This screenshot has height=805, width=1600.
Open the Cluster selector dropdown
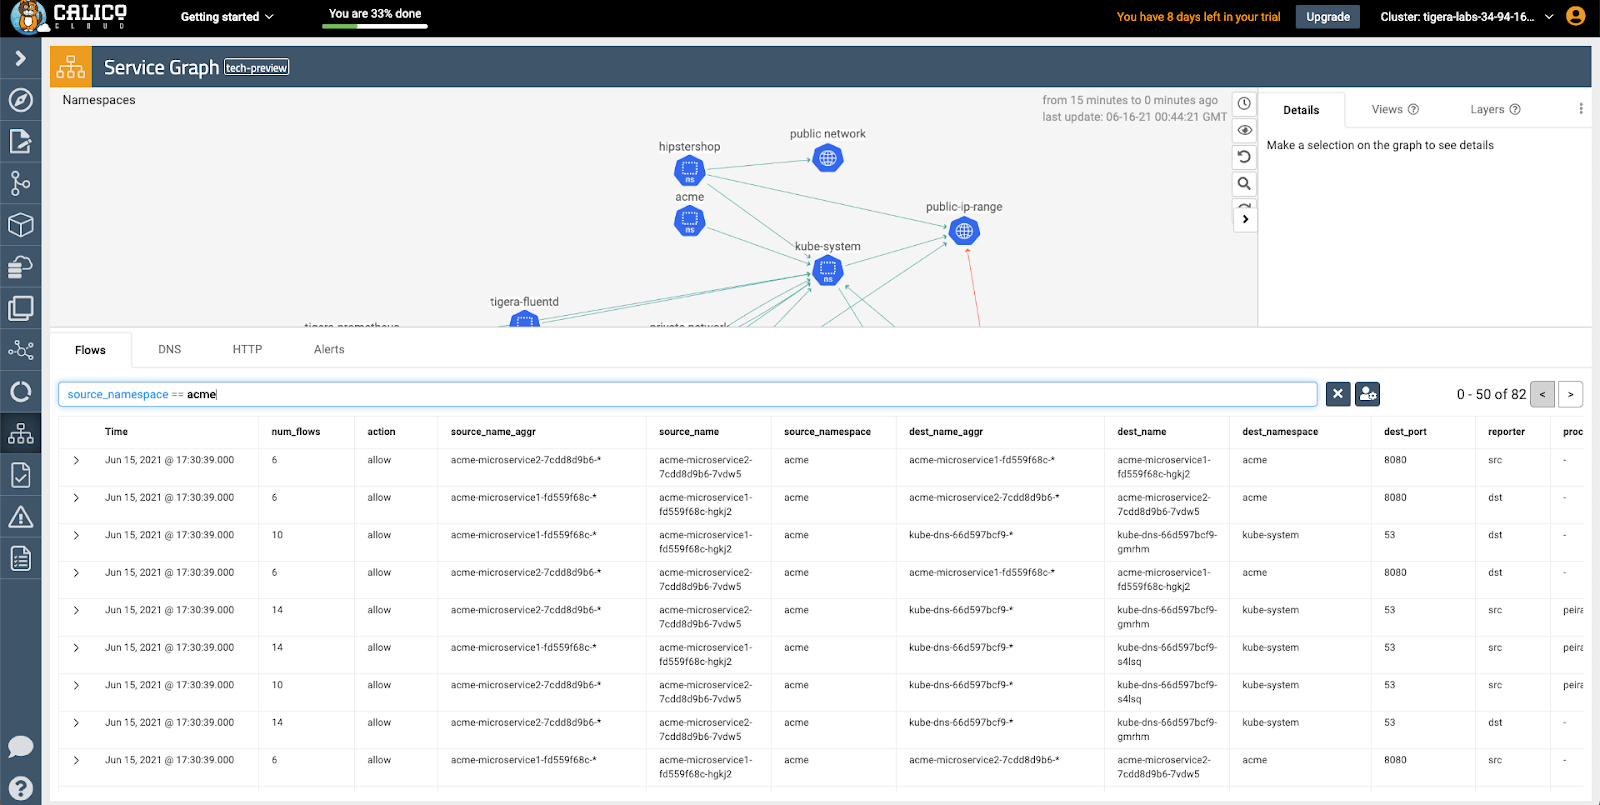pyautogui.click(x=1467, y=17)
